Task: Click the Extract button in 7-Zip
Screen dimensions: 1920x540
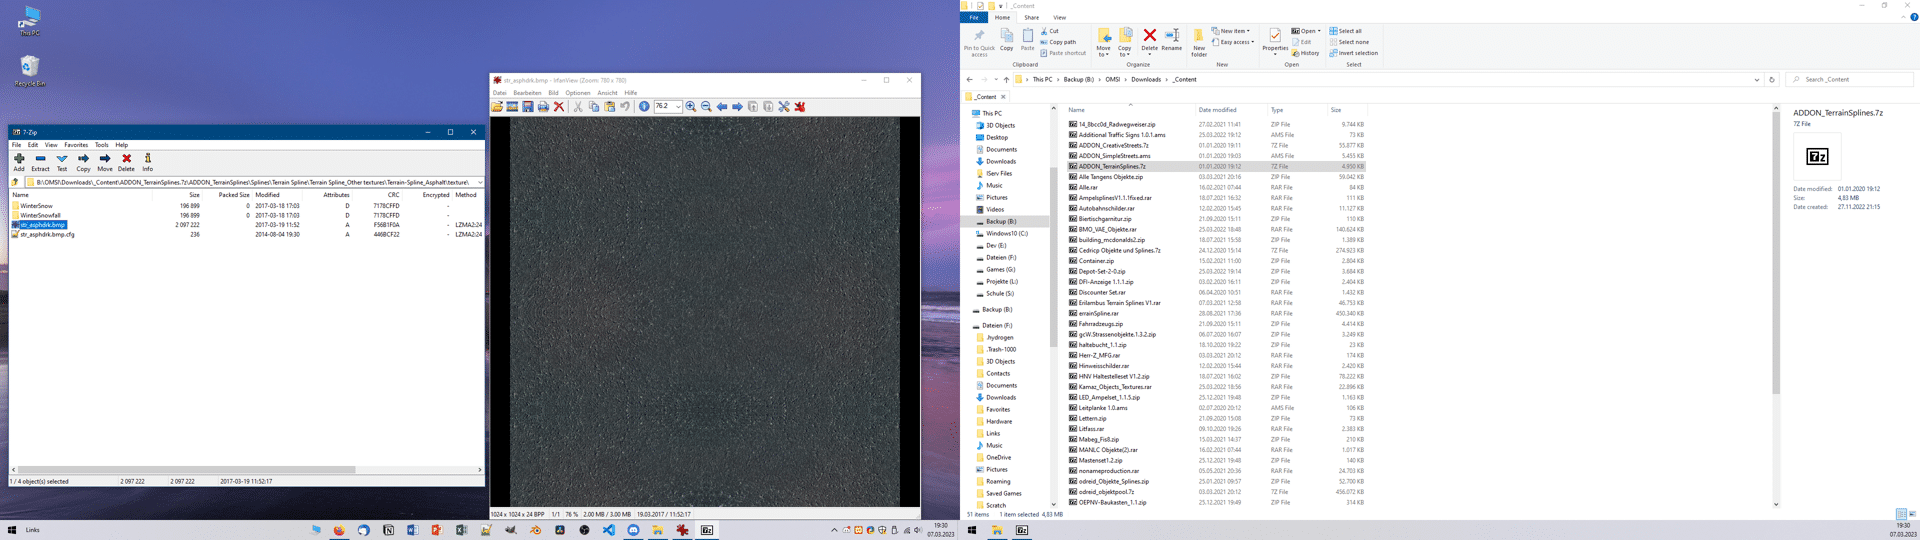Action: [x=40, y=161]
